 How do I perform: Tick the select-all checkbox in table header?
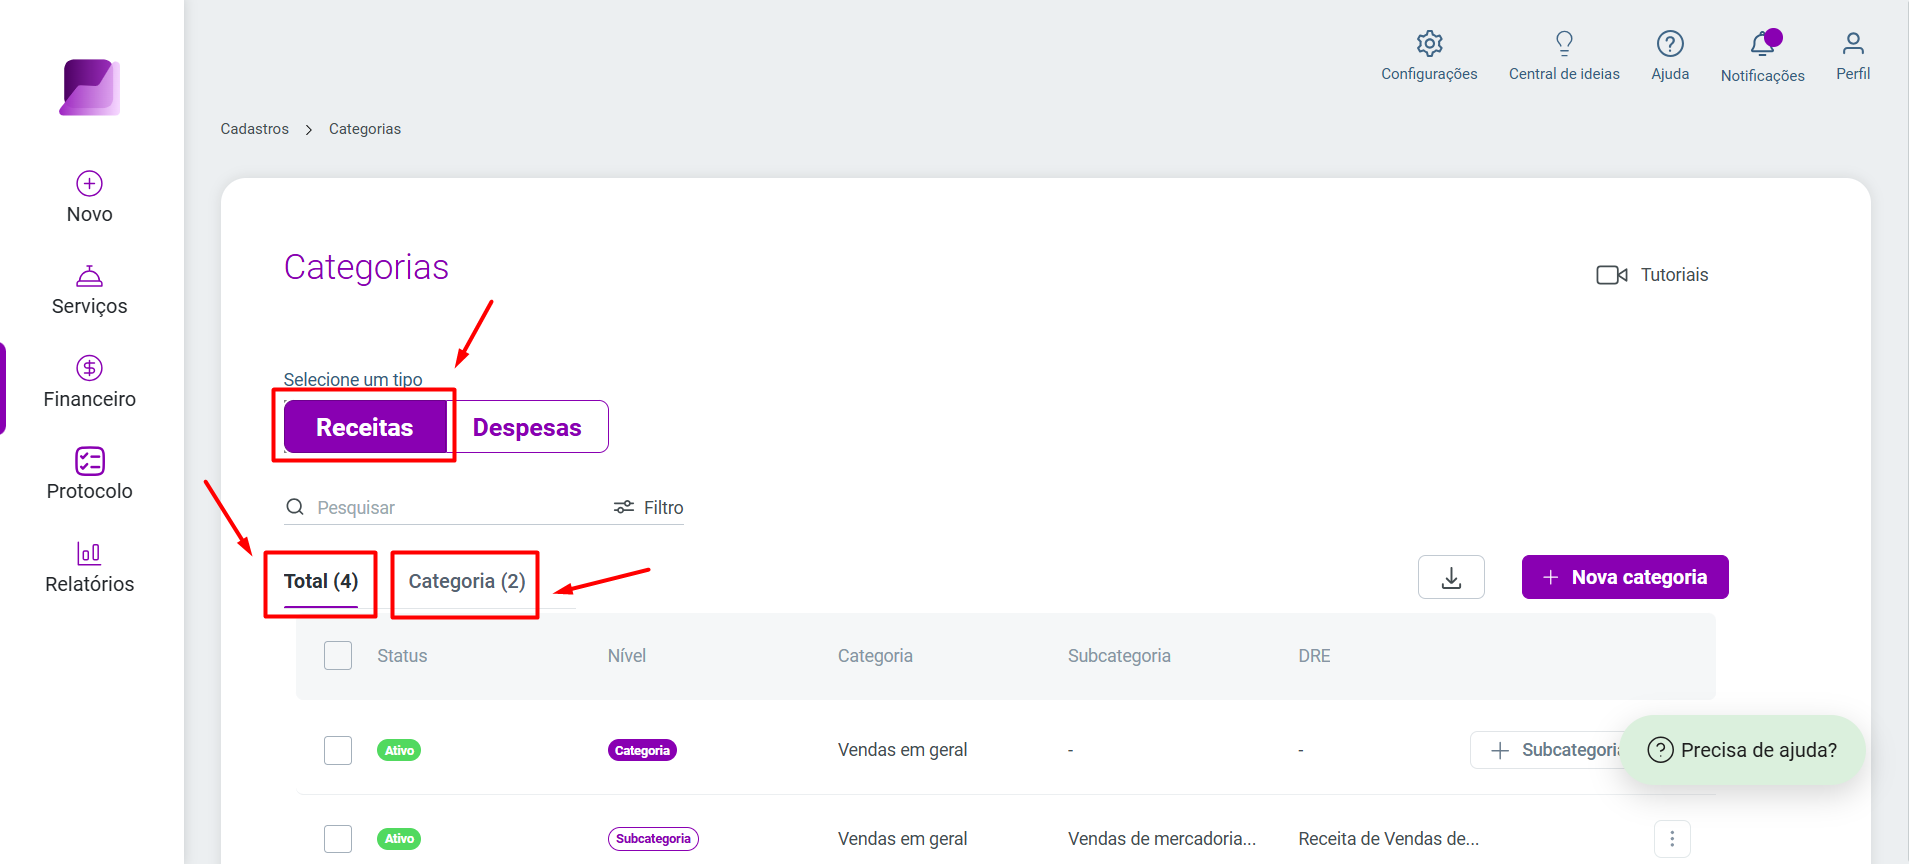click(x=338, y=656)
